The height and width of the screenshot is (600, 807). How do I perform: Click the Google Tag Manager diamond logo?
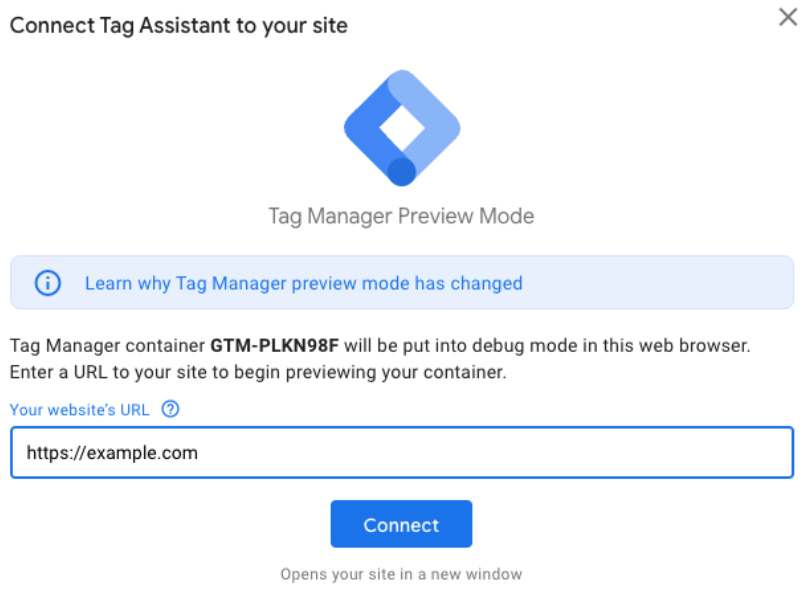[x=402, y=128]
